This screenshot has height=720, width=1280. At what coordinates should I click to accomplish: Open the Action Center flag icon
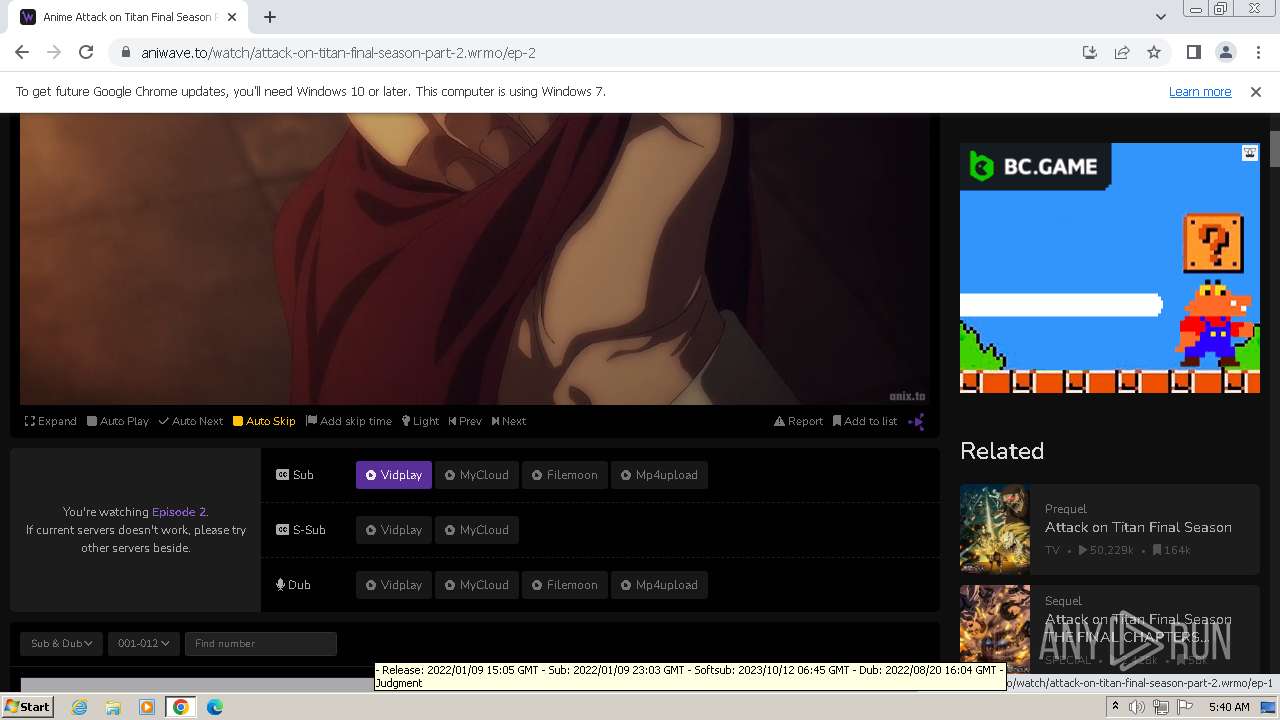point(1185,707)
